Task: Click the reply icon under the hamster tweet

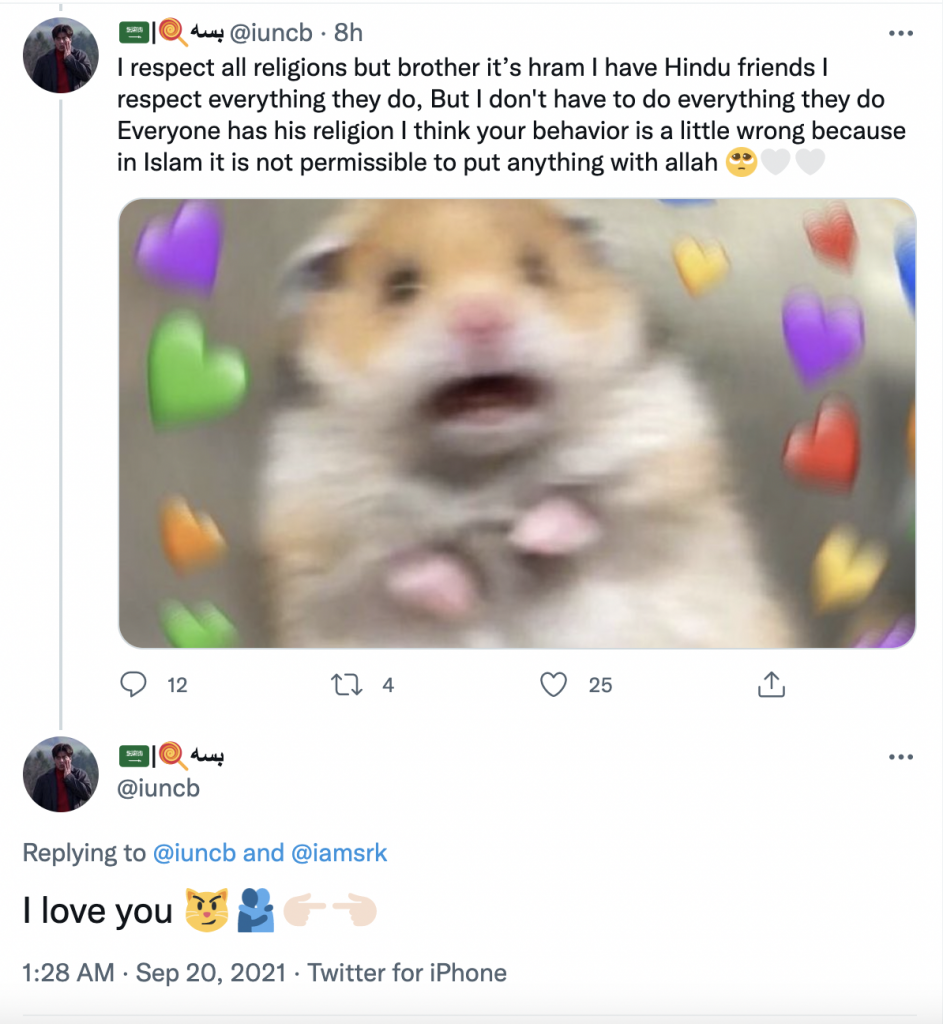Action: point(134,685)
